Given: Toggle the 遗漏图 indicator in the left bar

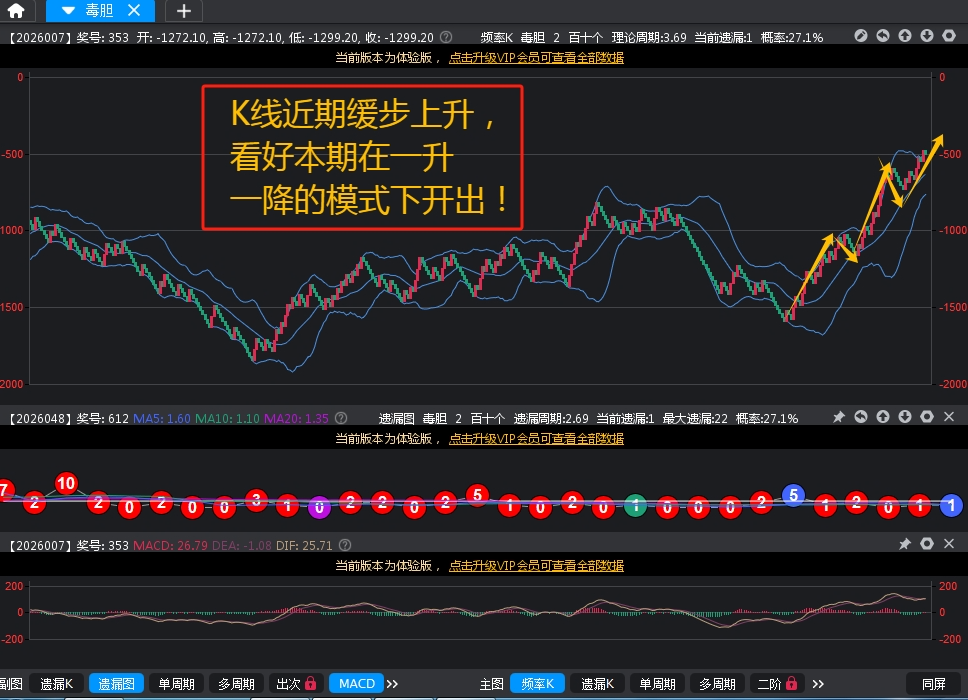Looking at the screenshot, I should click(x=116, y=684).
